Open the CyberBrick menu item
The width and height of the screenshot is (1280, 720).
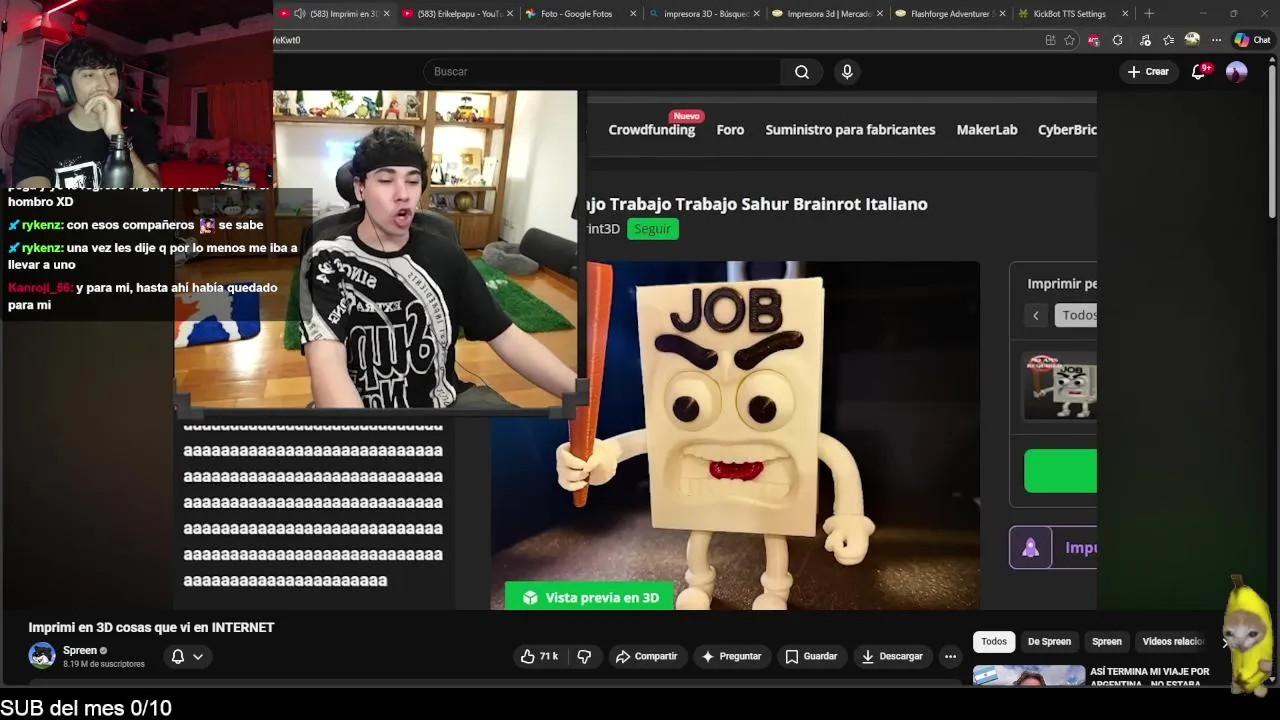1067,129
